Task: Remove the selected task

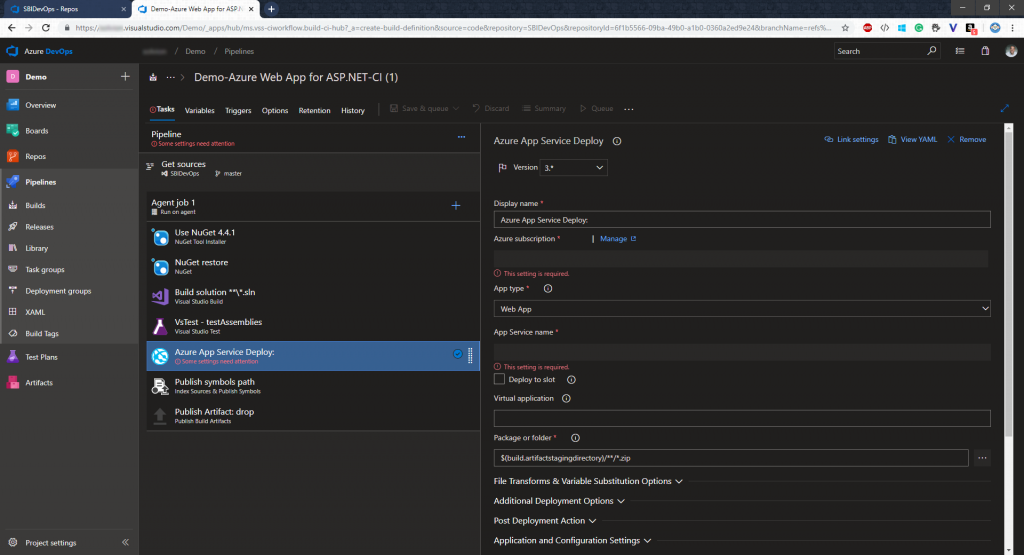Action: pyautogui.click(x=967, y=140)
